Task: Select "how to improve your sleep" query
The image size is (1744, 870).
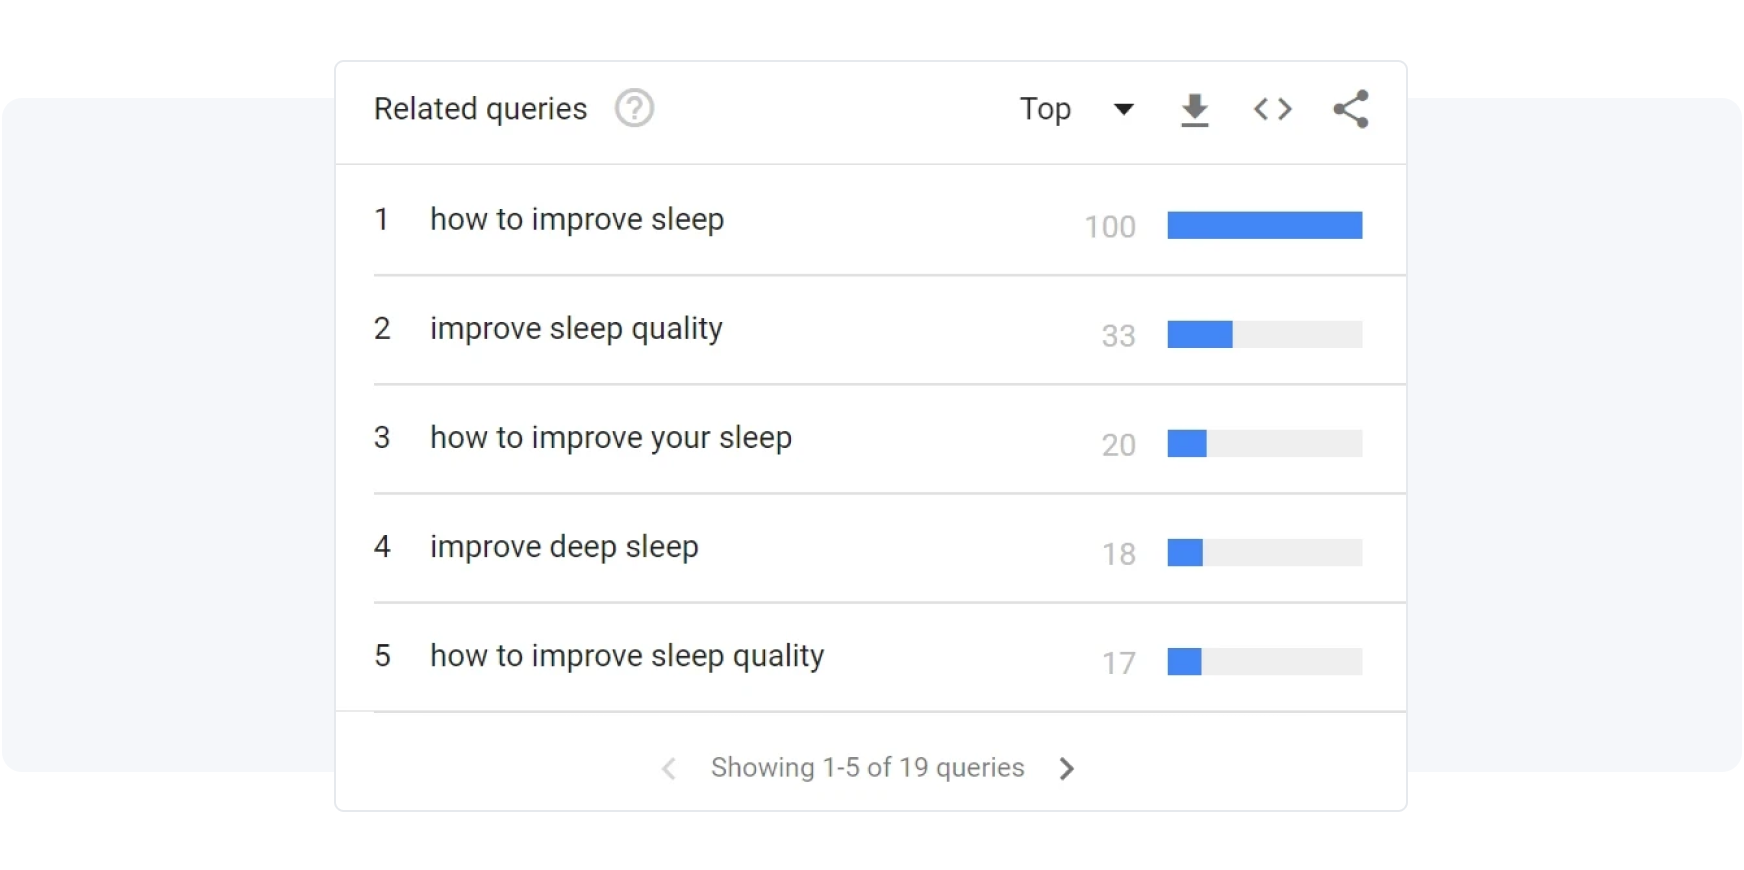Action: (x=610, y=438)
